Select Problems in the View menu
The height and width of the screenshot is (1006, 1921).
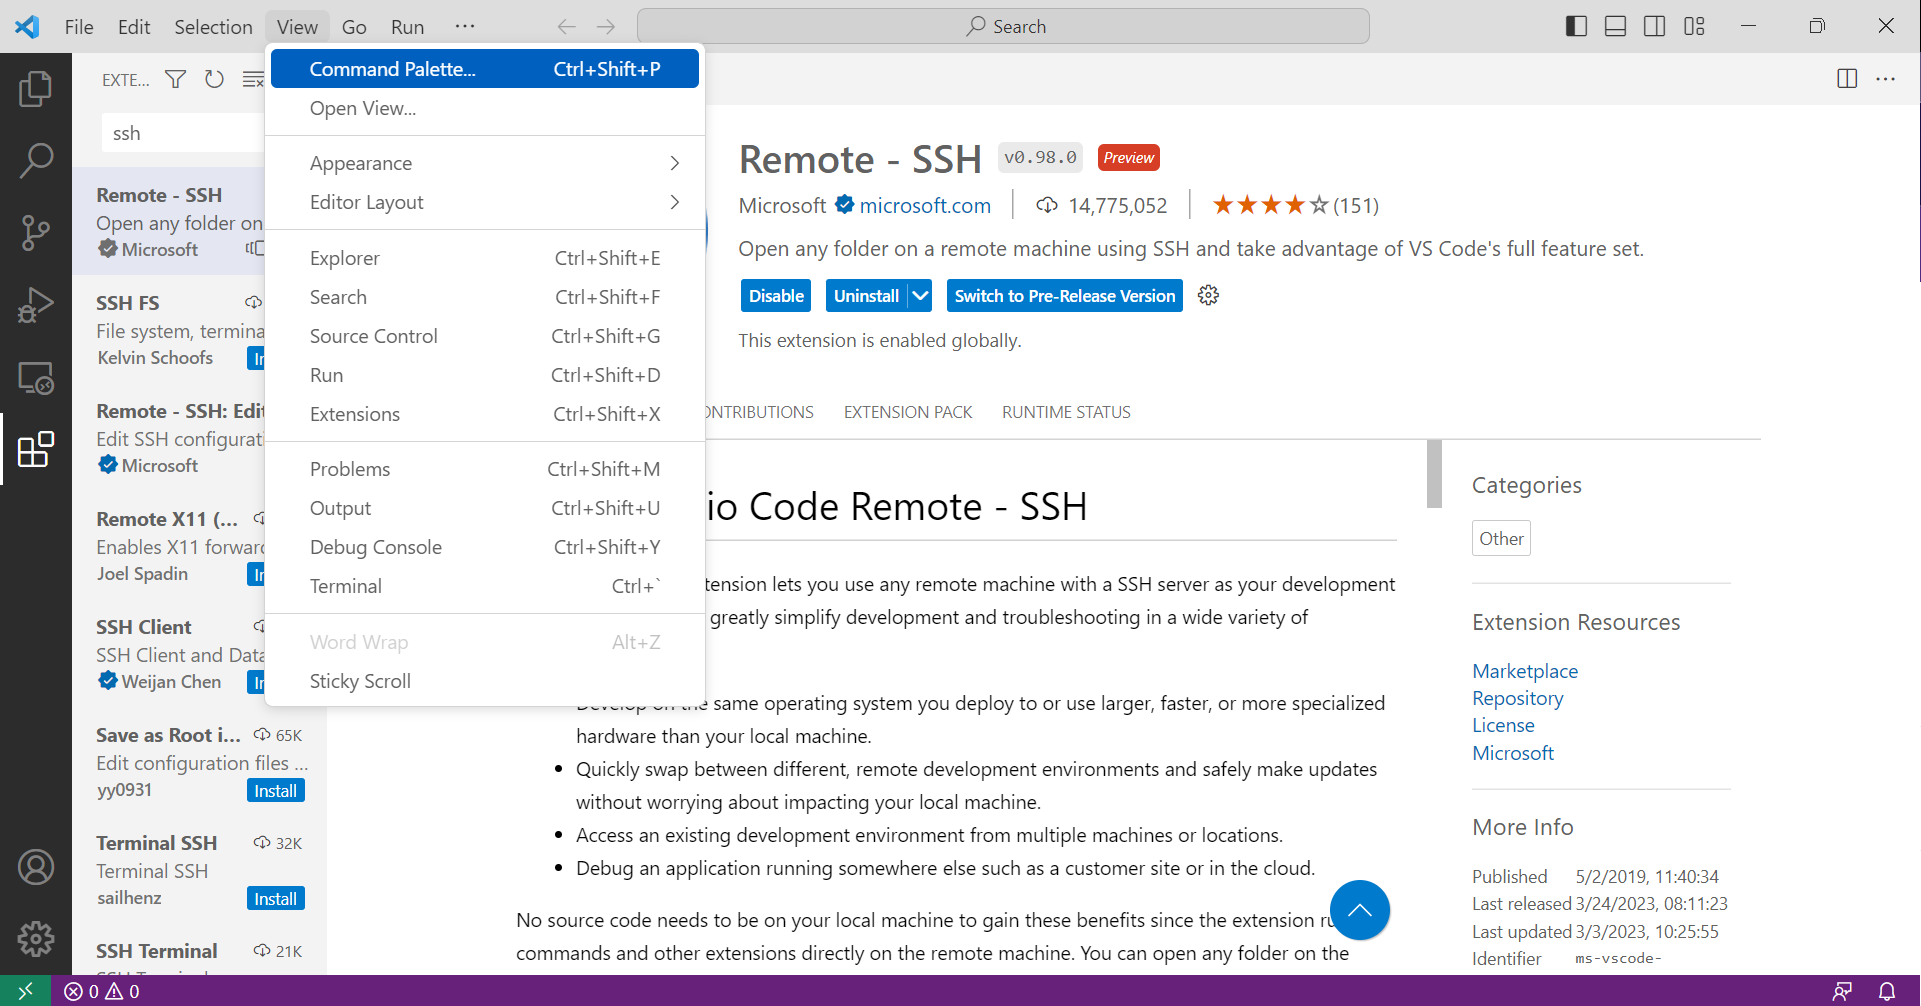coord(485,469)
